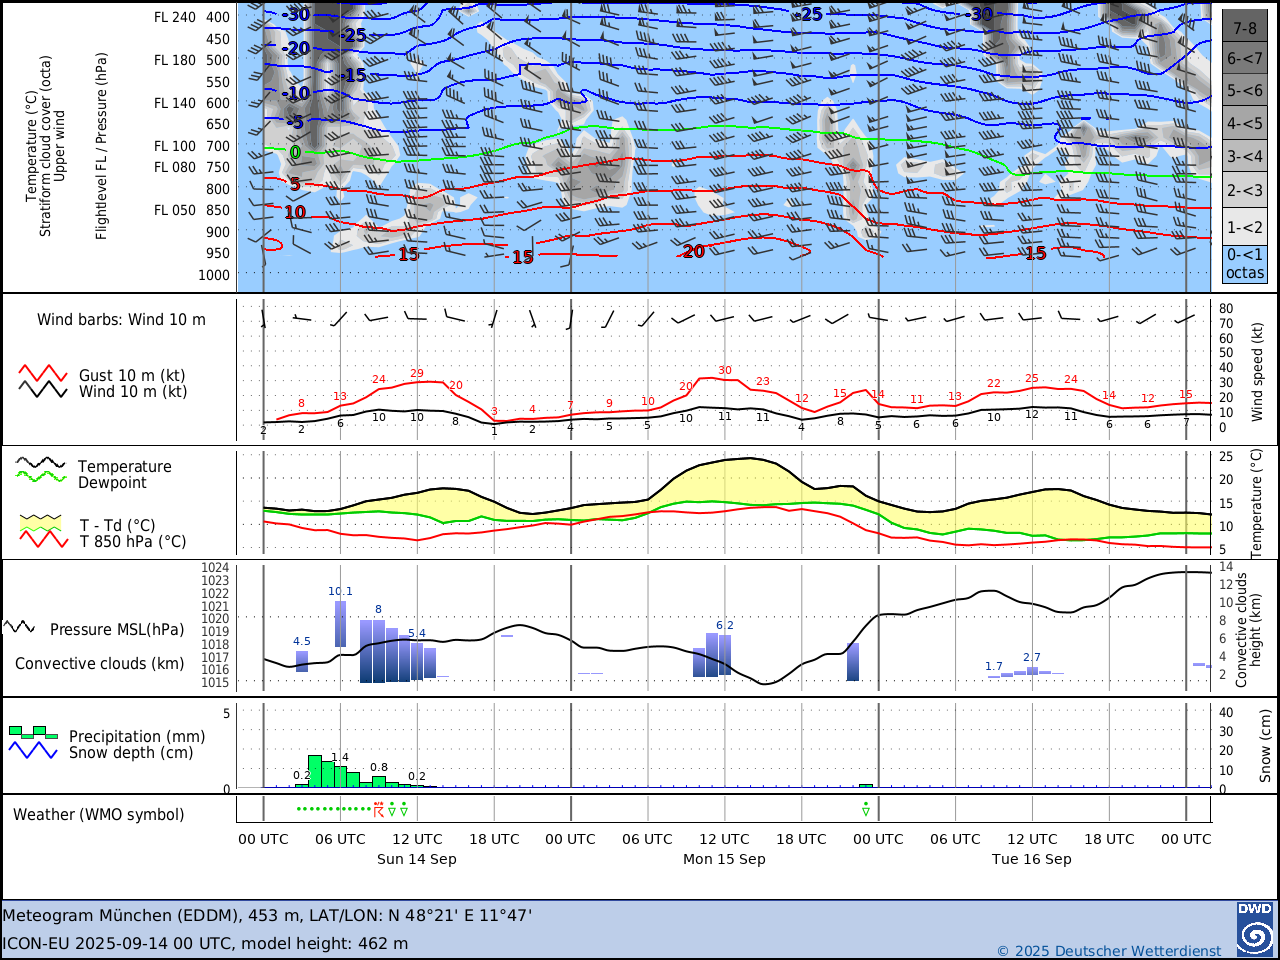
Task: Click the yellow T - Td legend icon
Action: (x=41, y=523)
